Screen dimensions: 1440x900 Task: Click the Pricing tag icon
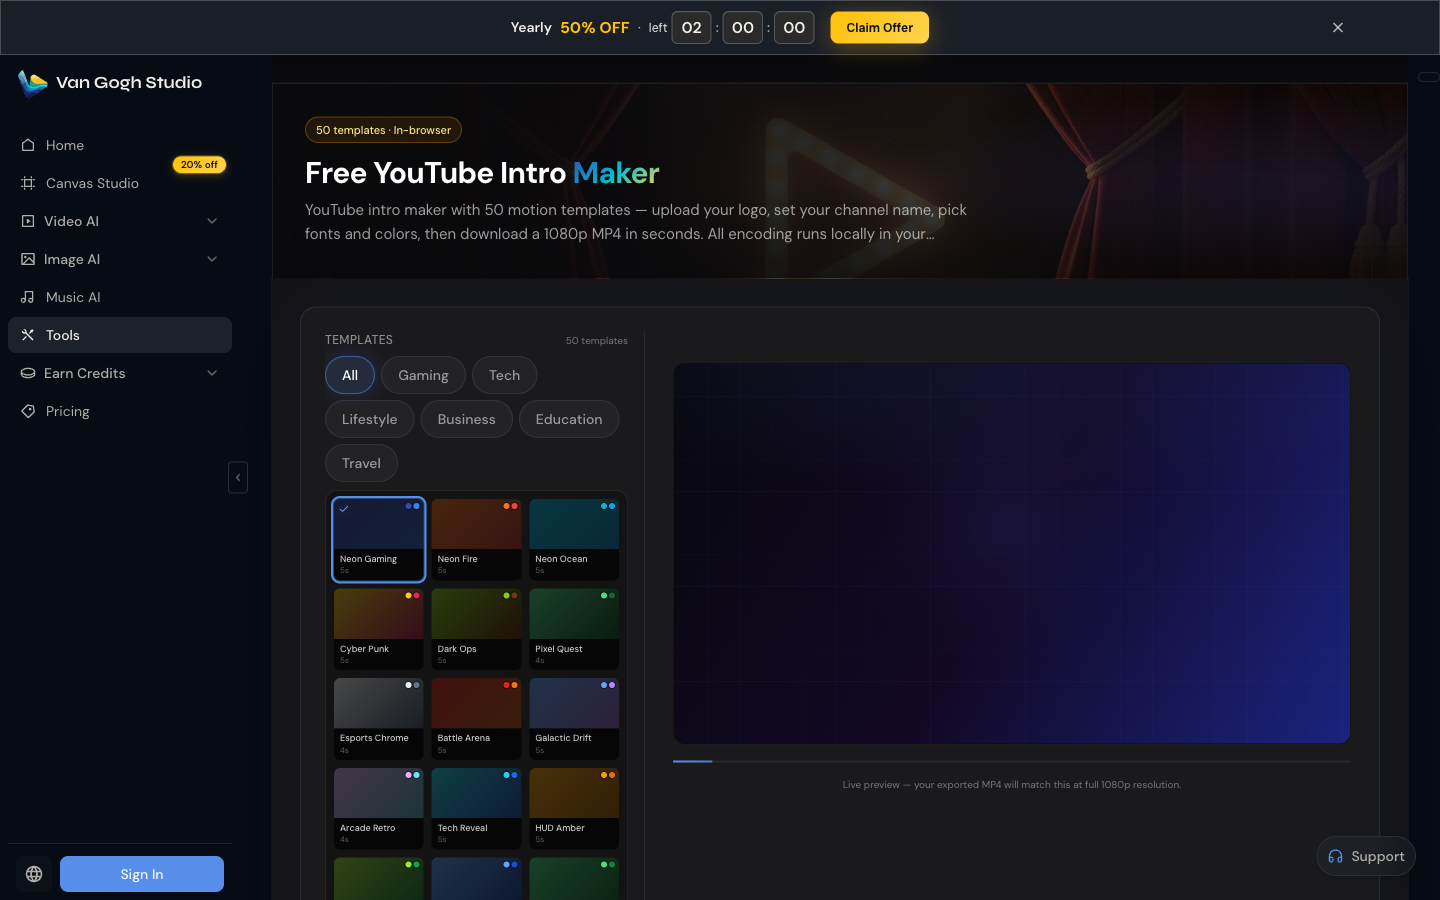28,411
